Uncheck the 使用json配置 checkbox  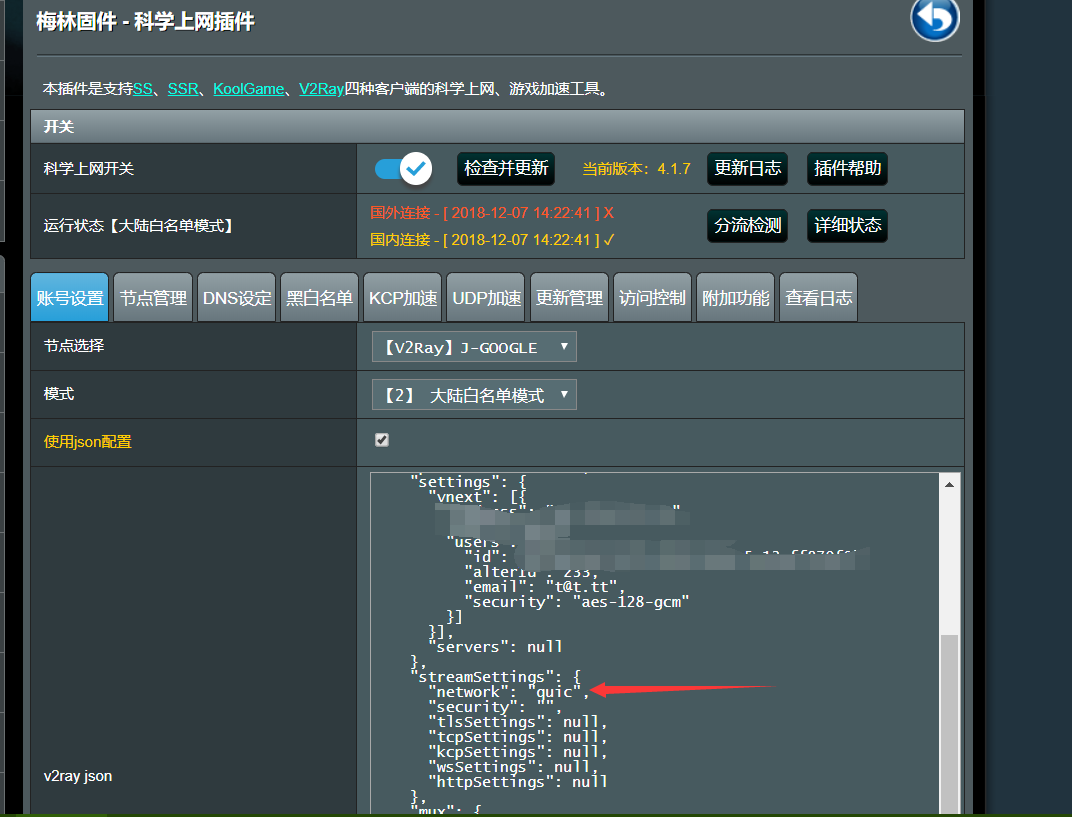(382, 440)
